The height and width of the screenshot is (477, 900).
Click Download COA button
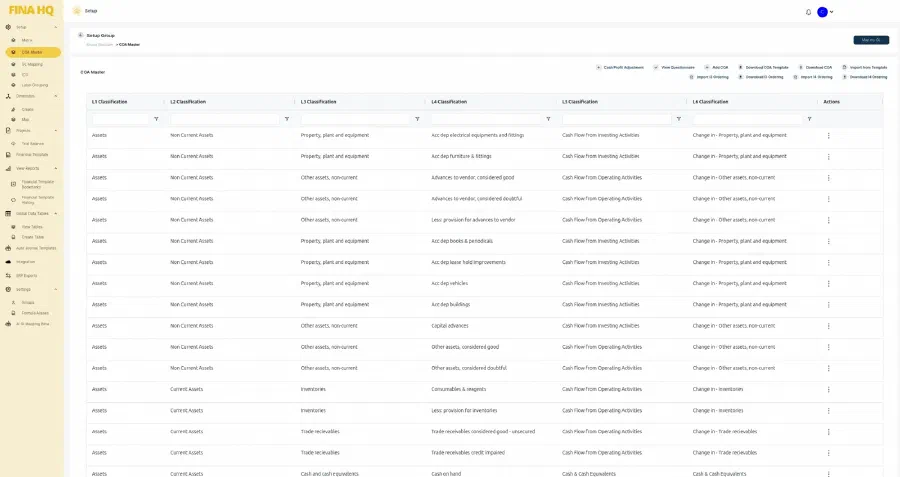tap(816, 67)
